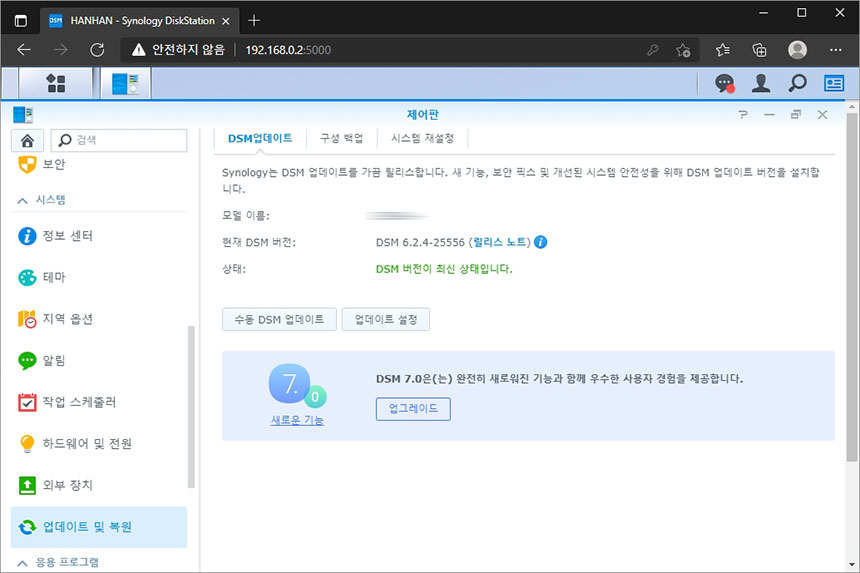Viewport: 860px width, 573px height.
Task: Select 외부 장치 external devices
Action: coord(55,485)
